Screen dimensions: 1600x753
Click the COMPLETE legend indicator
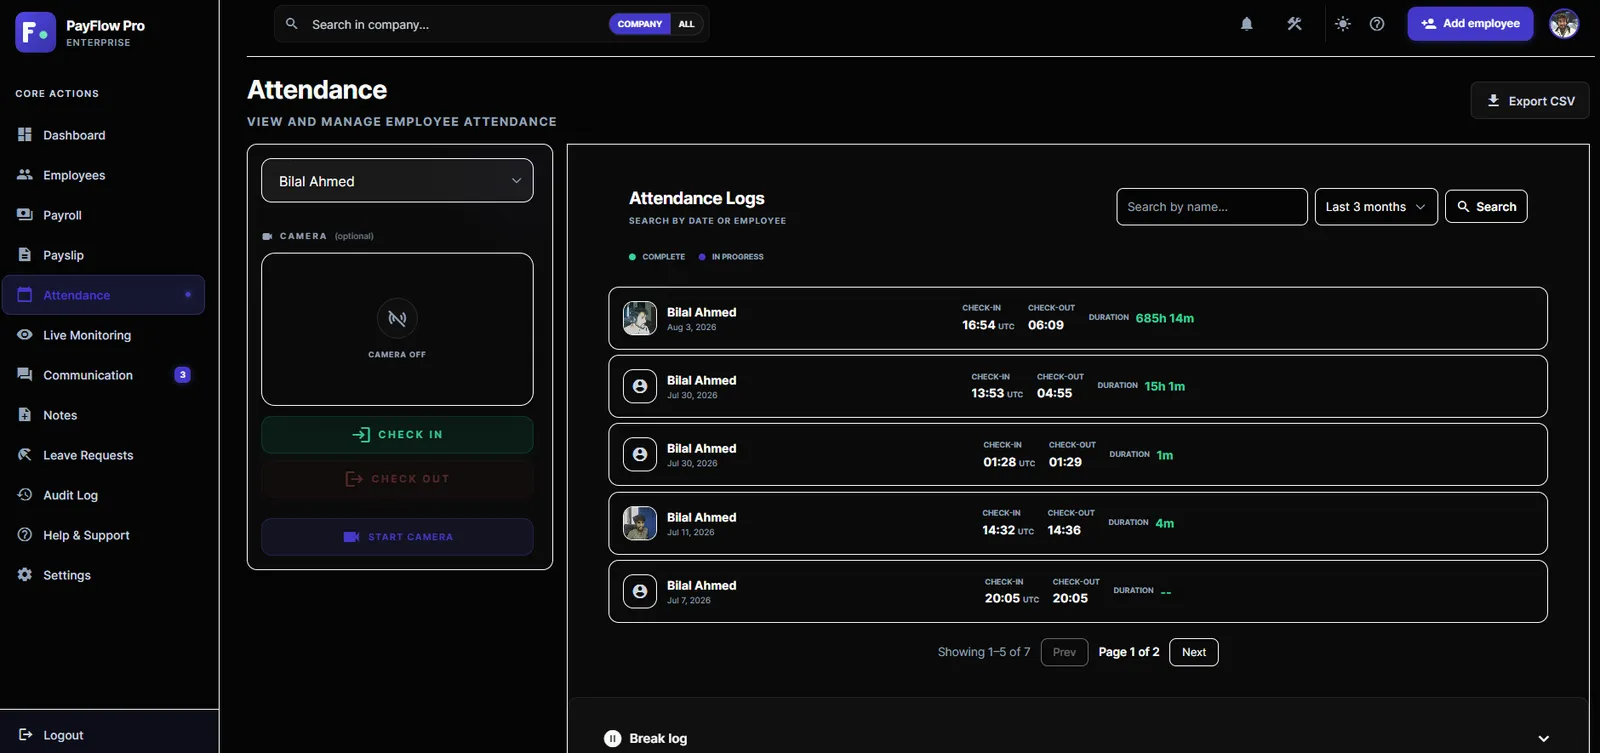[657, 257]
